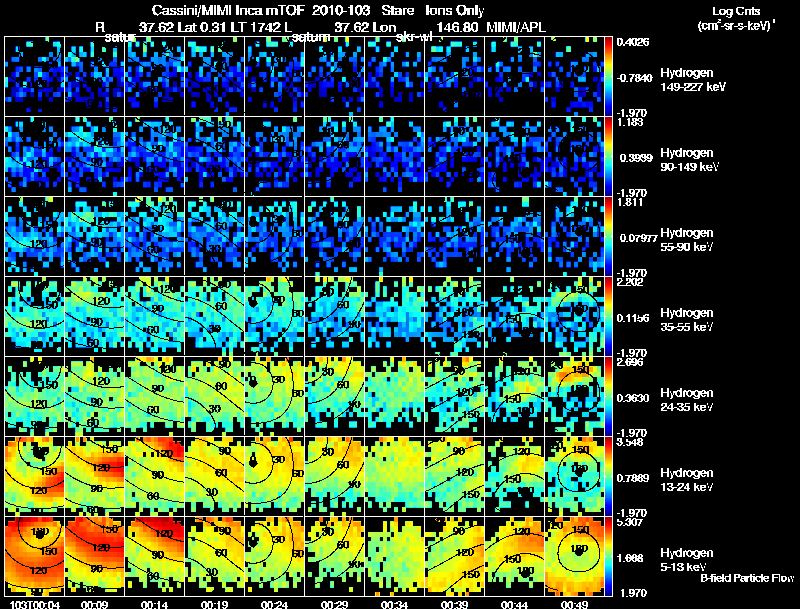Open the 5-13 keV image panel at 00:34
This screenshot has height=609, width=800.
tap(394, 557)
